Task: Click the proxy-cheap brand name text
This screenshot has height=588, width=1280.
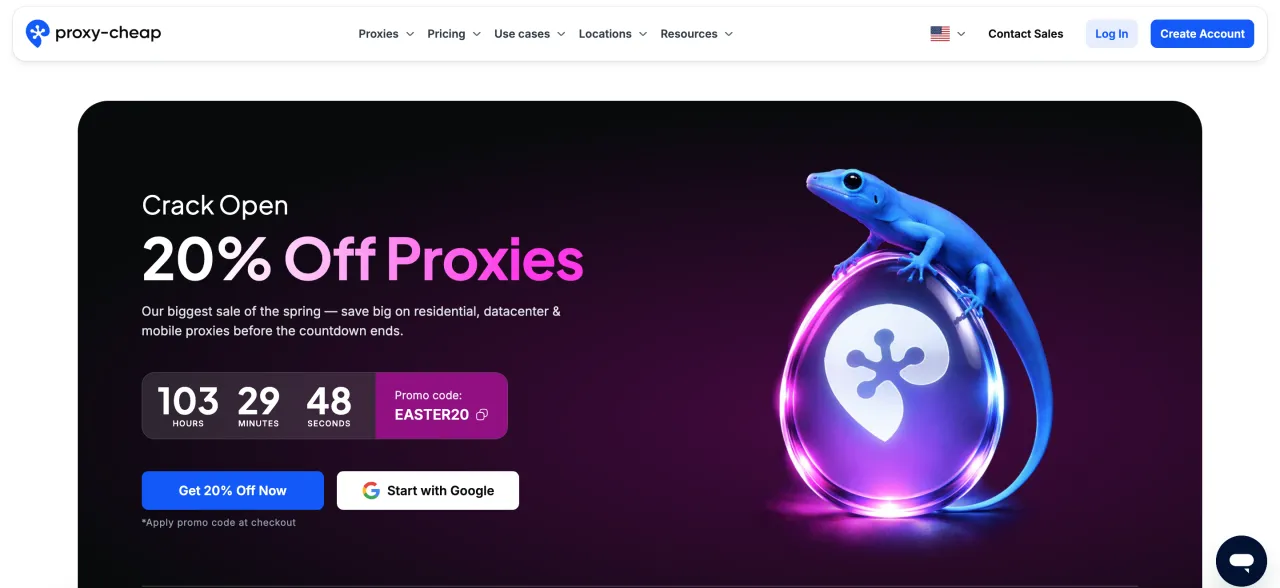Action: pyautogui.click(x=108, y=33)
